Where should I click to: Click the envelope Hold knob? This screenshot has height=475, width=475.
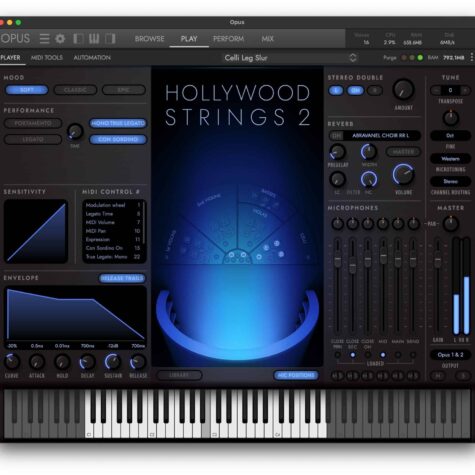pyautogui.click(x=62, y=362)
